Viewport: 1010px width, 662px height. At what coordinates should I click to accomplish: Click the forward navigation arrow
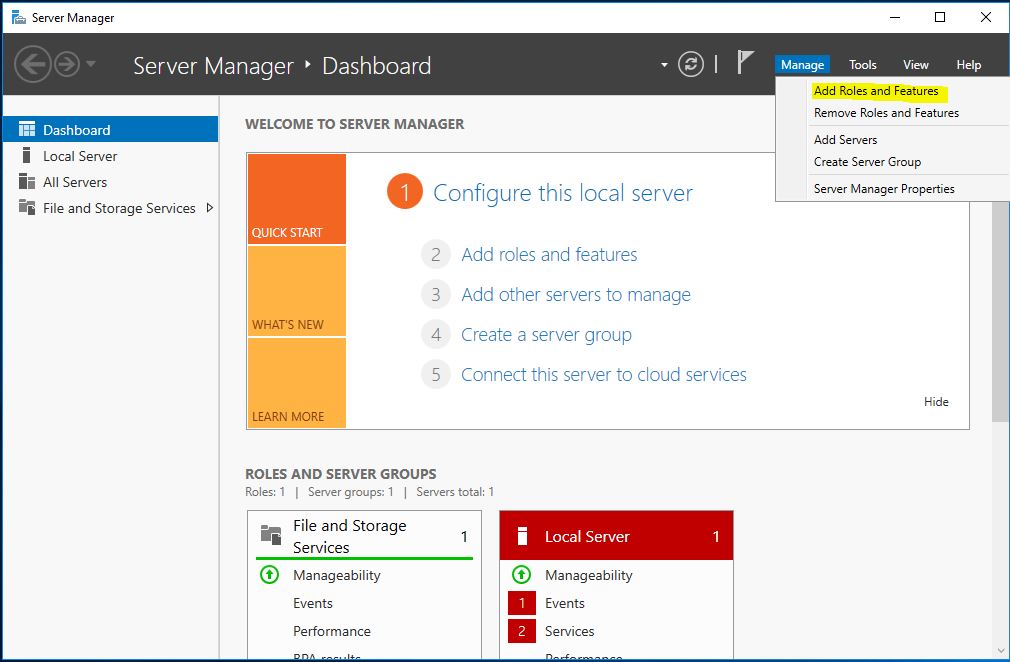click(x=67, y=64)
